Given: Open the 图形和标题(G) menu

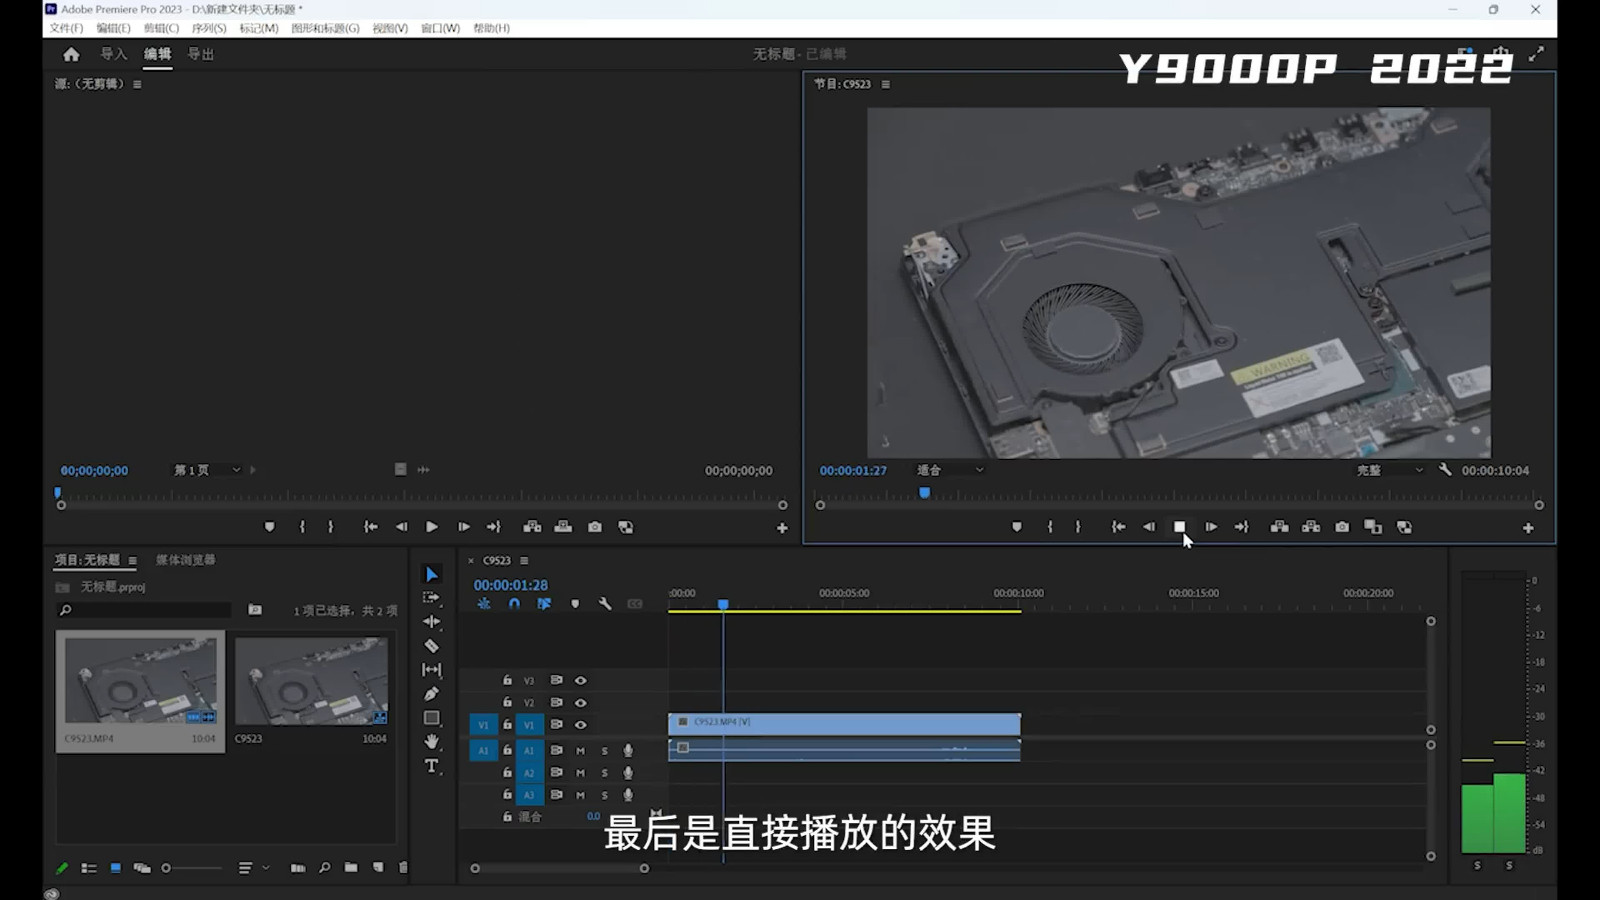Looking at the screenshot, I should point(325,28).
